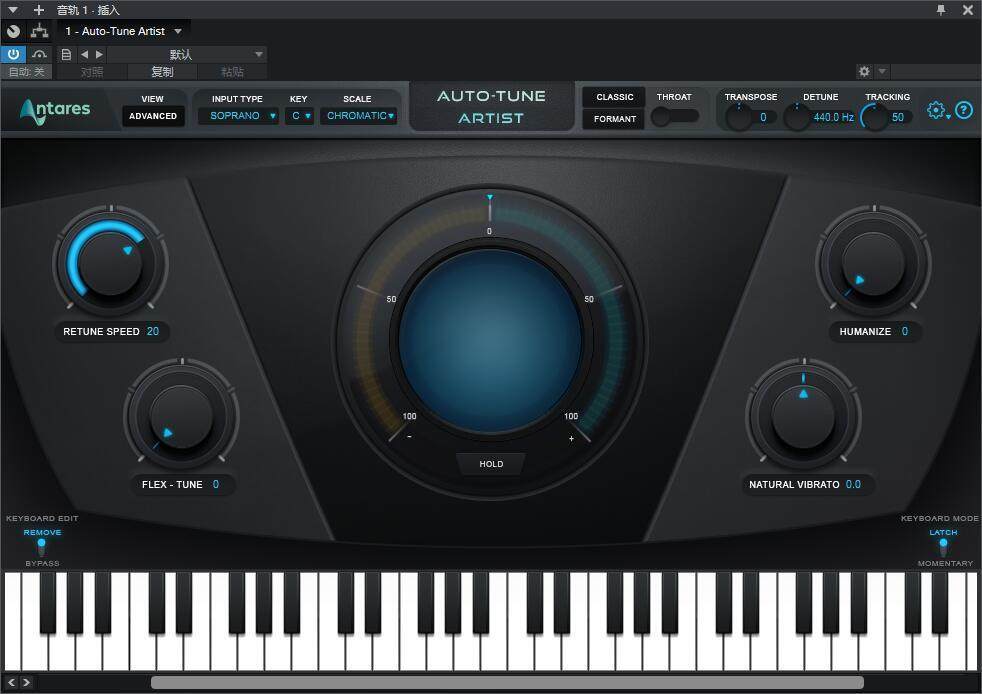Switch to the FORMANT tab

tap(613, 118)
